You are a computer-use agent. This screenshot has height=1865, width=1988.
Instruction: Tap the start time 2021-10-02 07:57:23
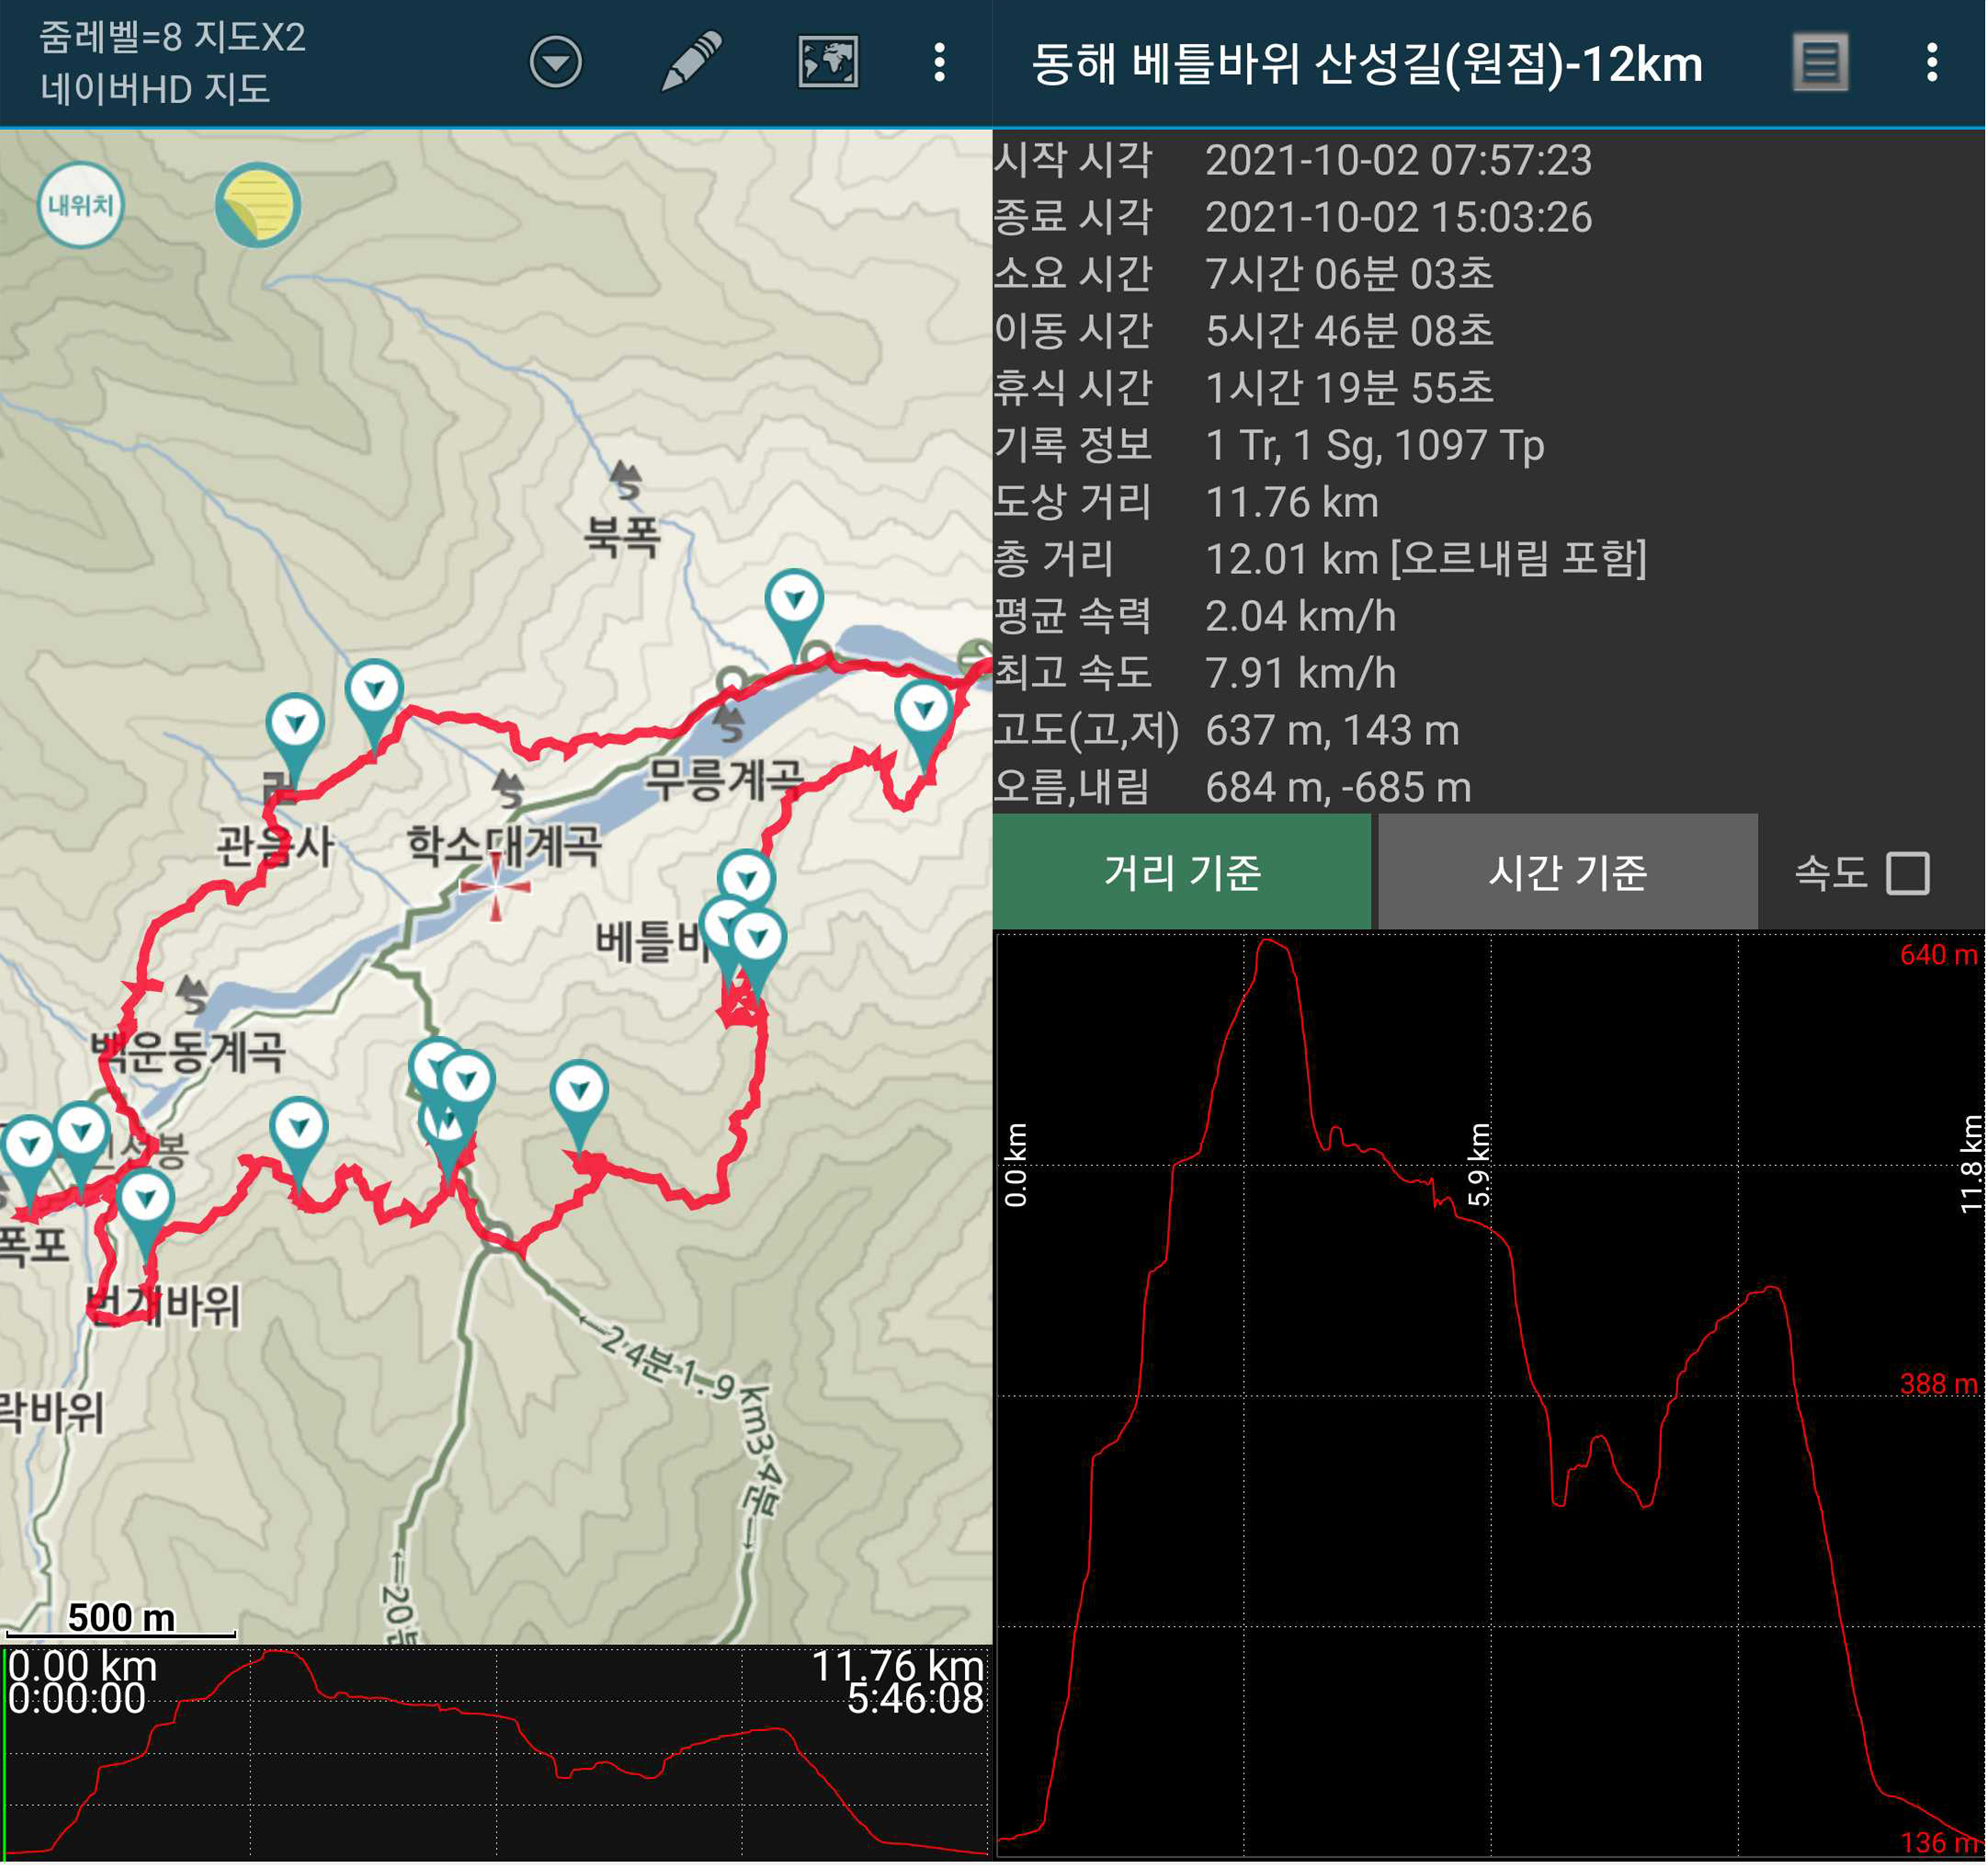coord(1398,161)
